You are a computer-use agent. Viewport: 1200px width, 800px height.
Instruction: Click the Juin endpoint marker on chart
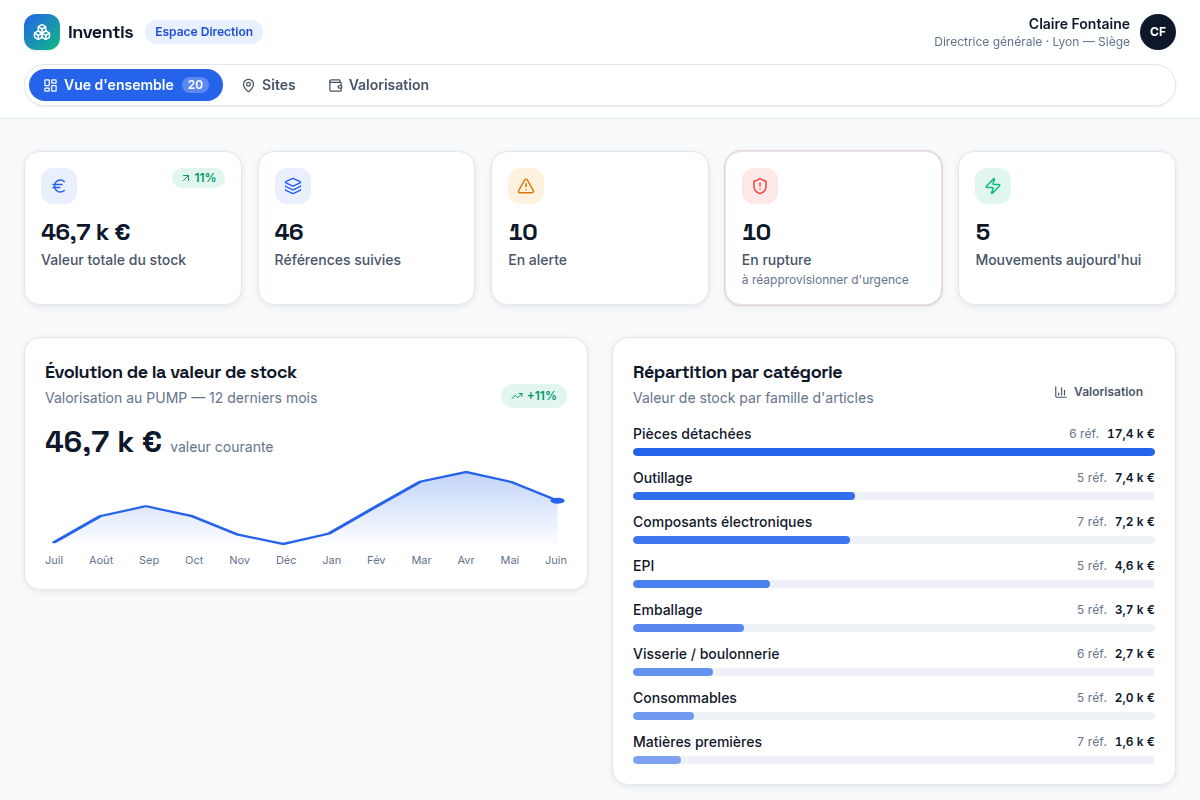pos(557,500)
